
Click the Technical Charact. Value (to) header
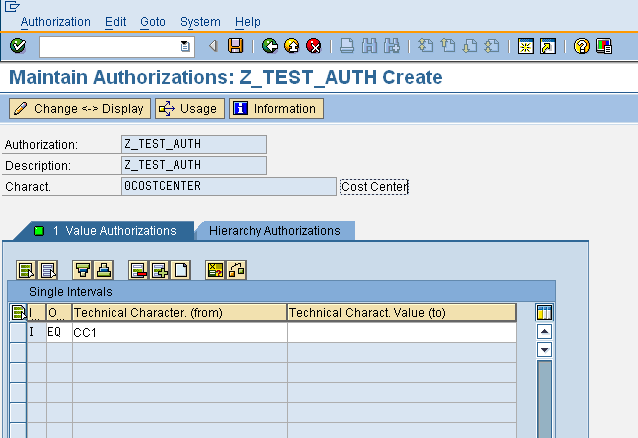click(402, 313)
